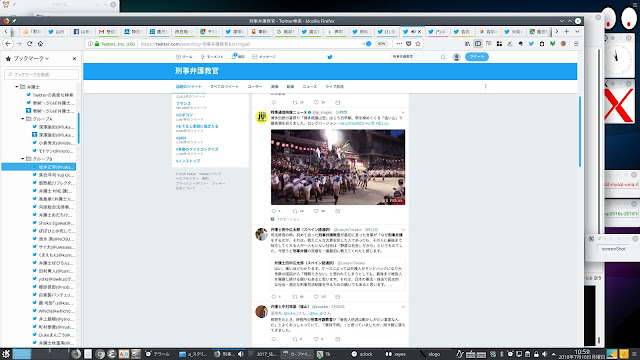
Task: Open desktop start menu icon
Action: click(x=6, y=354)
